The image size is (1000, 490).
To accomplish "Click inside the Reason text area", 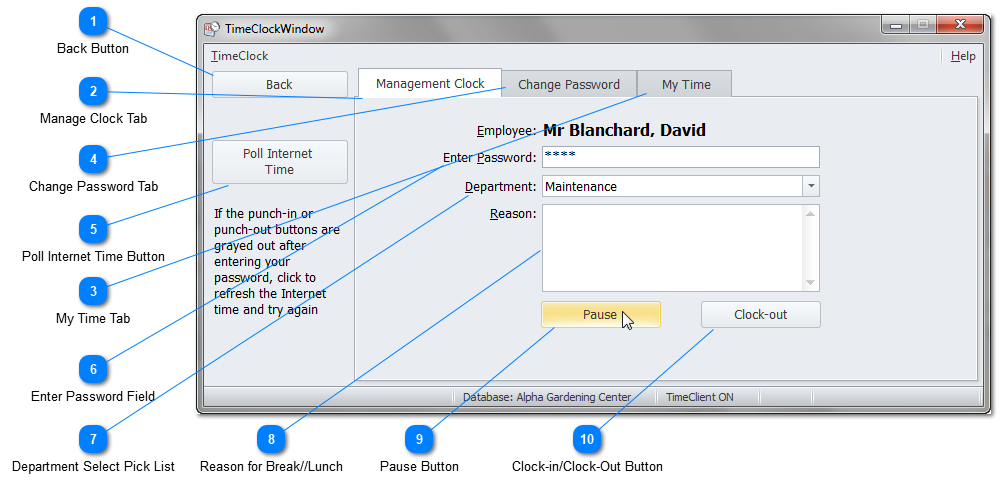I will point(672,247).
